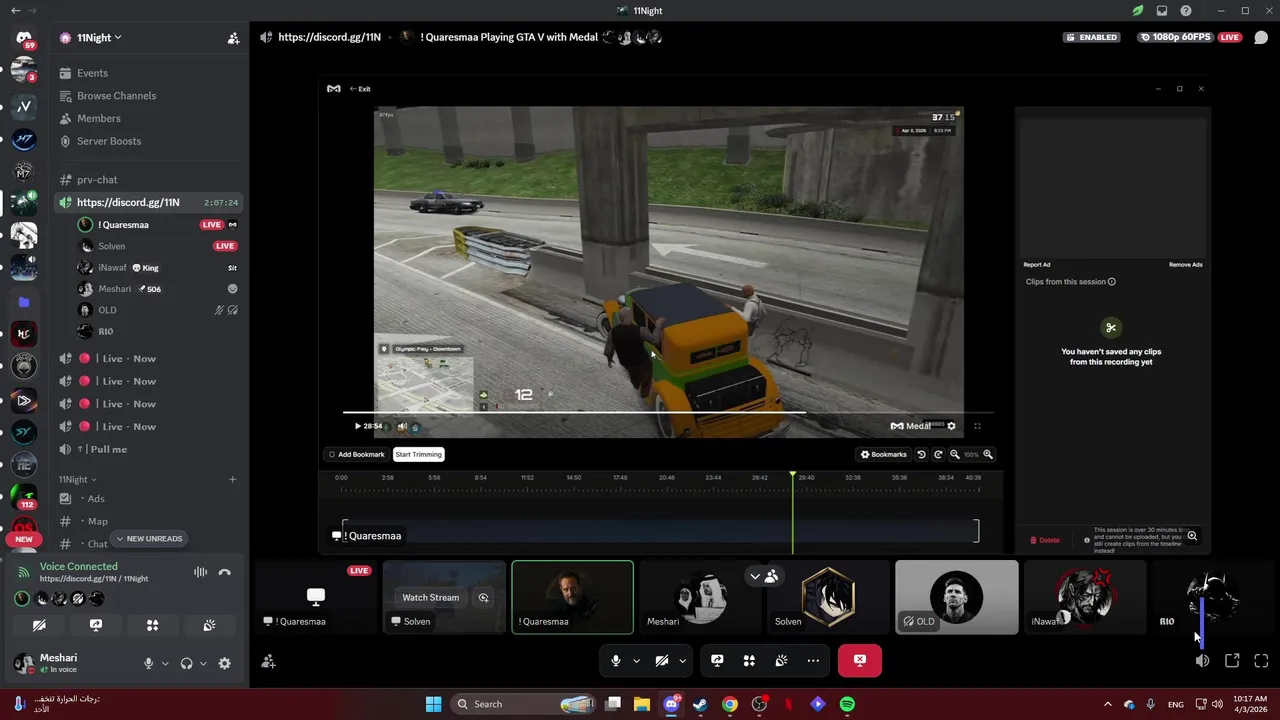Open camera options arrow in call controls

click(x=683, y=661)
